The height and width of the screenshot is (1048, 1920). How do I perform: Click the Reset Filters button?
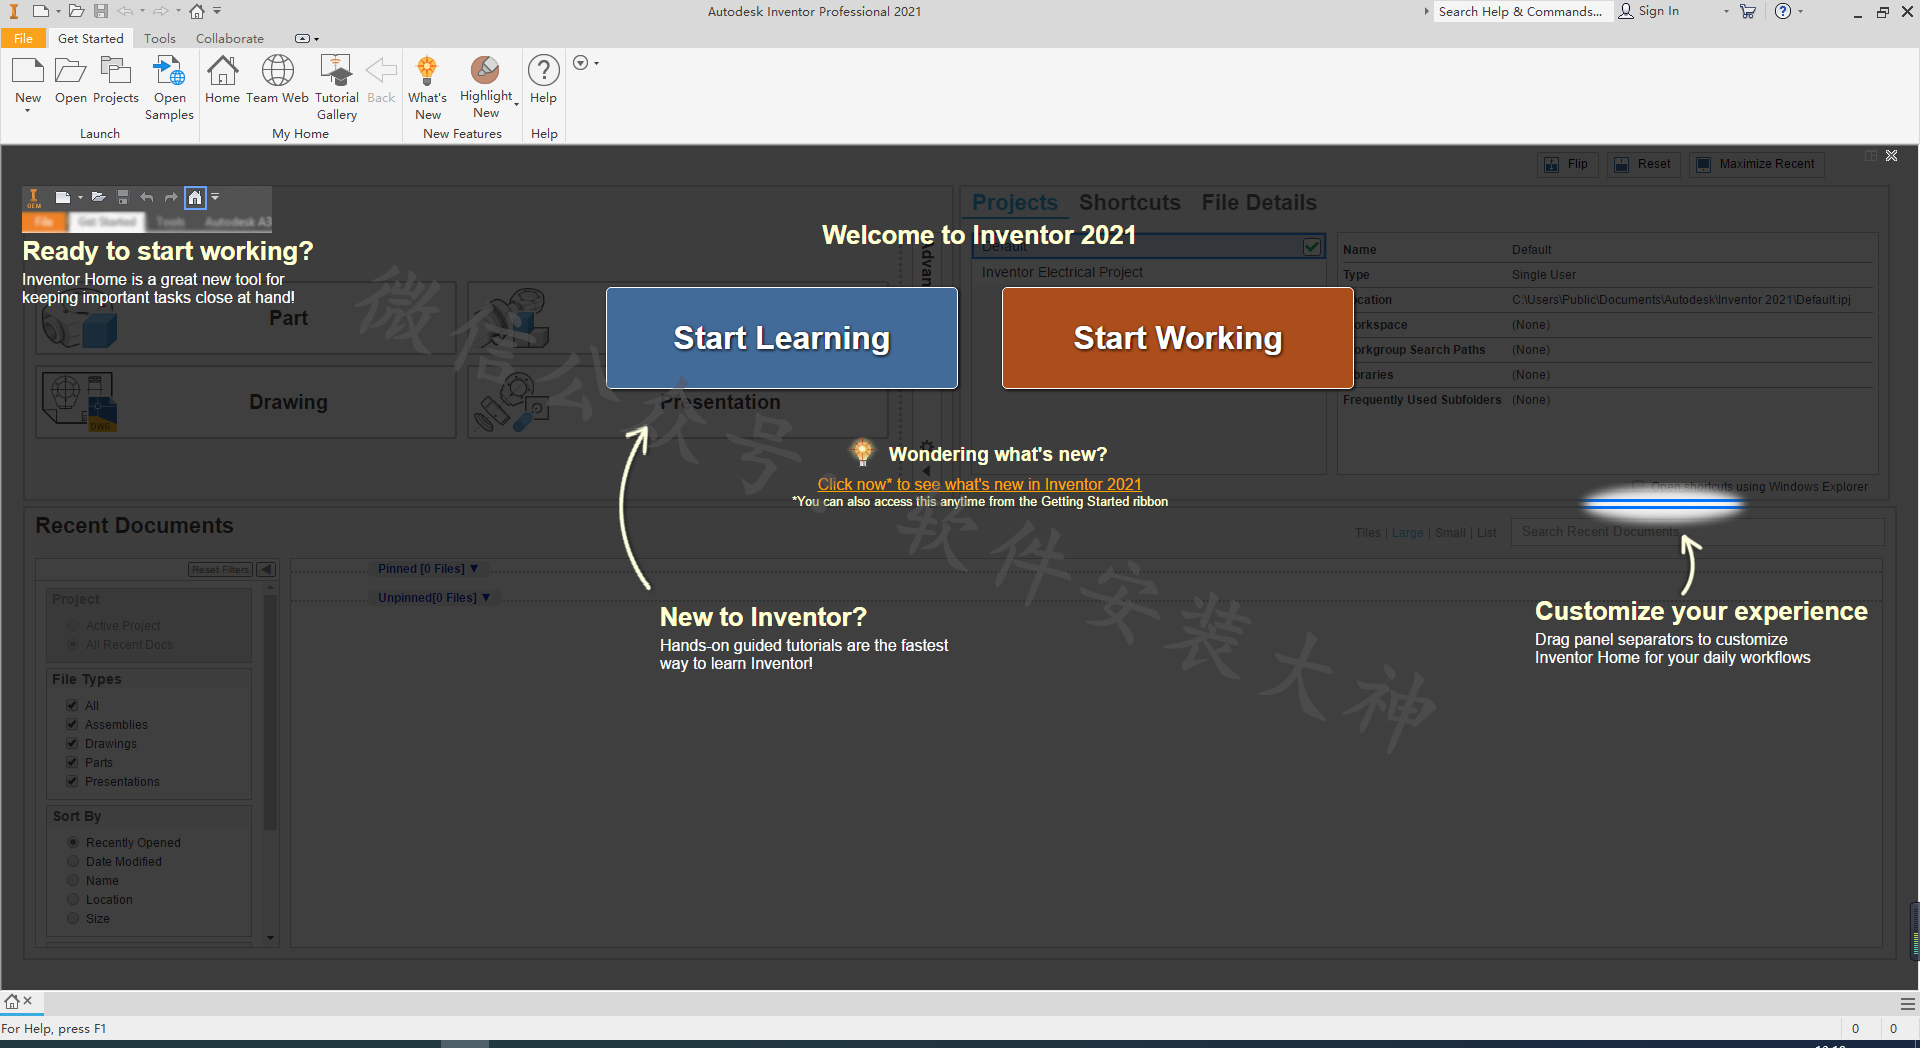click(221, 569)
